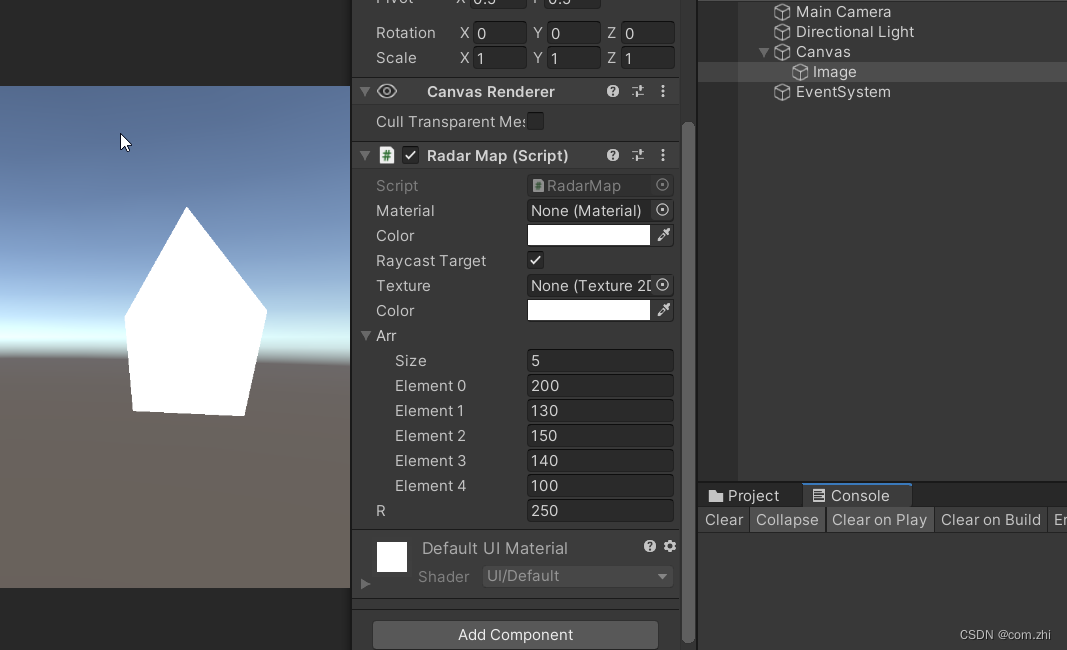Click the Scale X field
1067x650 pixels.
click(499, 58)
